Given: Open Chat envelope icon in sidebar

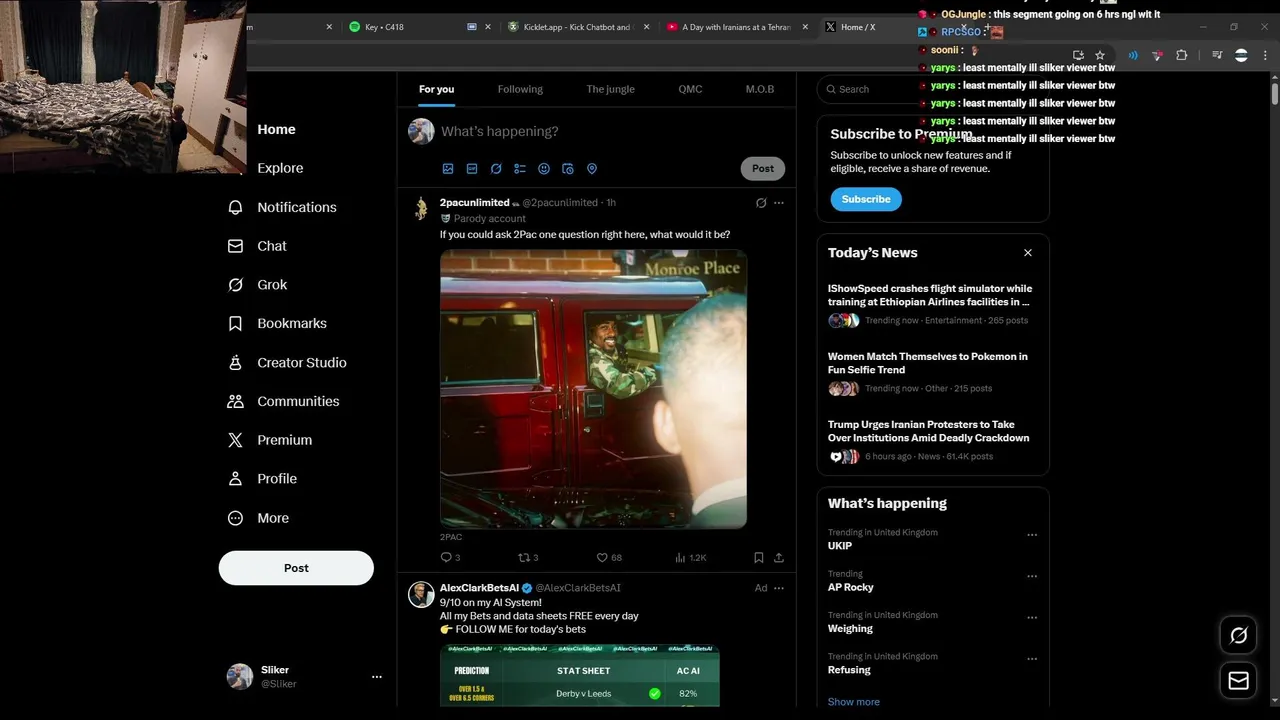Looking at the screenshot, I should point(235,246).
